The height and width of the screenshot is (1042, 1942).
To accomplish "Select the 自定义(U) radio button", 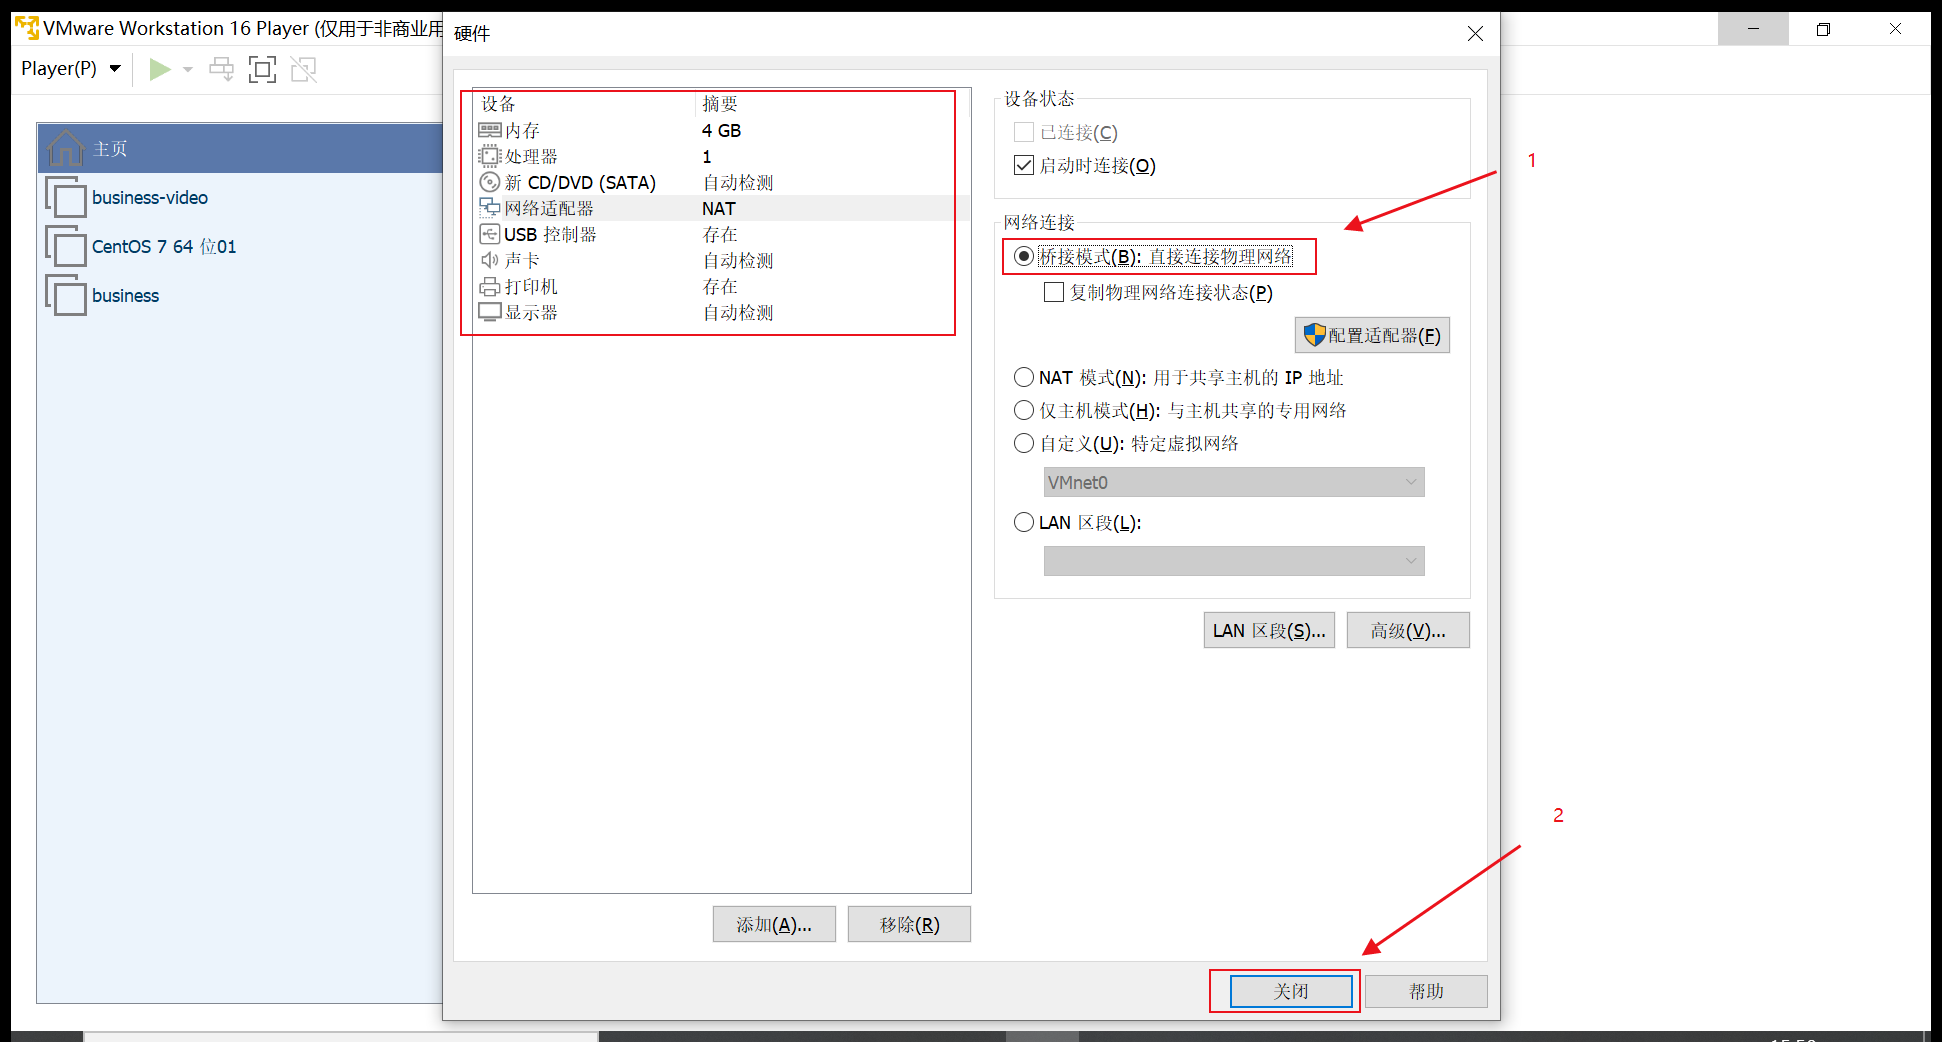I will pyautogui.click(x=1023, y=443).
